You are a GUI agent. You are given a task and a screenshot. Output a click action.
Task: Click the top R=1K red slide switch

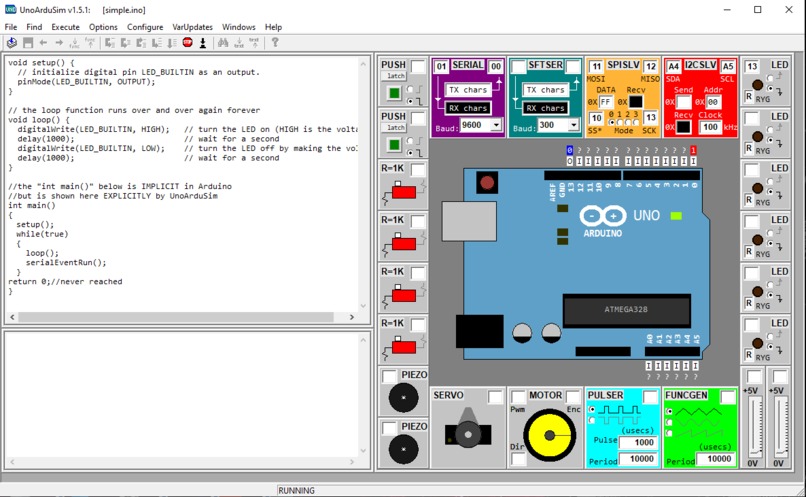pos(404,192)
